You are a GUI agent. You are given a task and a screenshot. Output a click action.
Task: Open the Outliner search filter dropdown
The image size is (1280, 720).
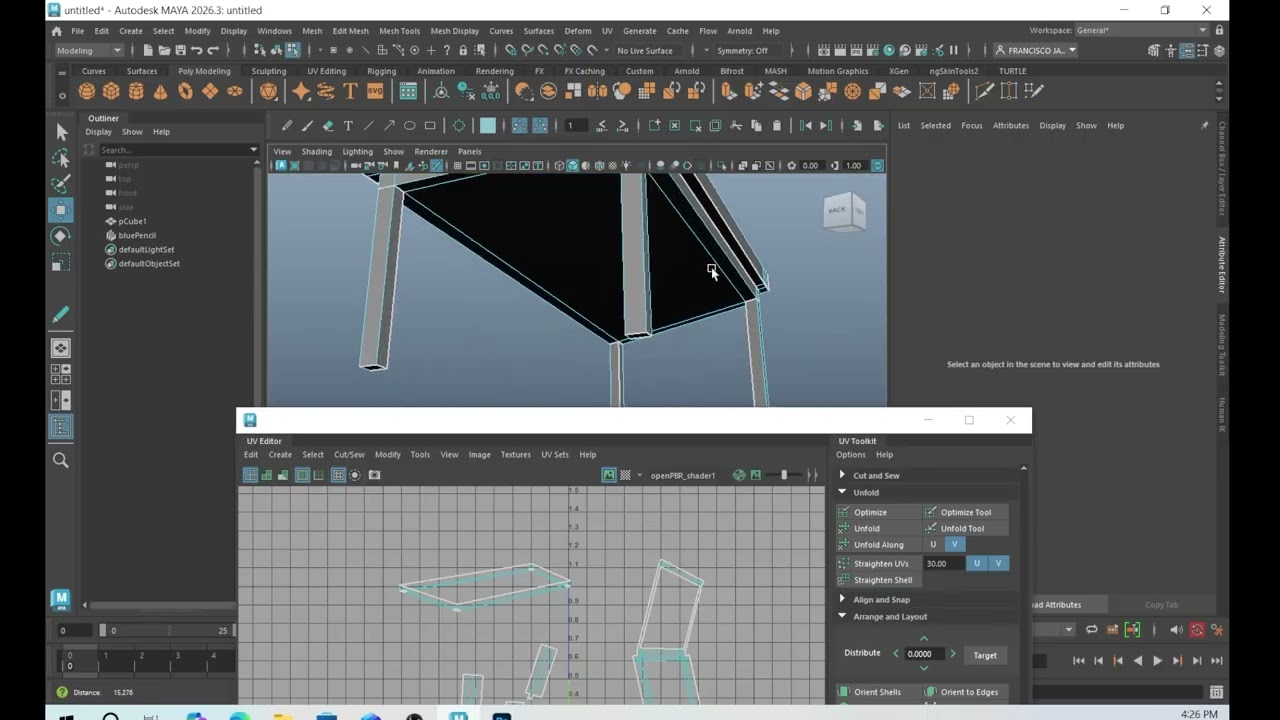coord(253,150)
